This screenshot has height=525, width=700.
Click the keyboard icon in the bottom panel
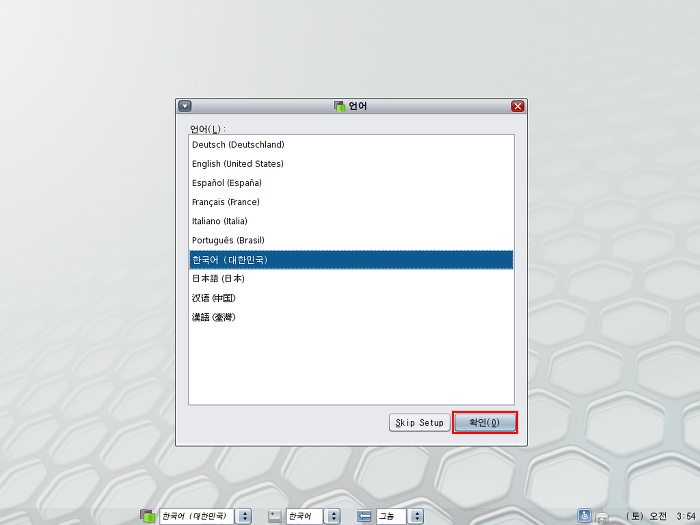click(x=275, y=517)
